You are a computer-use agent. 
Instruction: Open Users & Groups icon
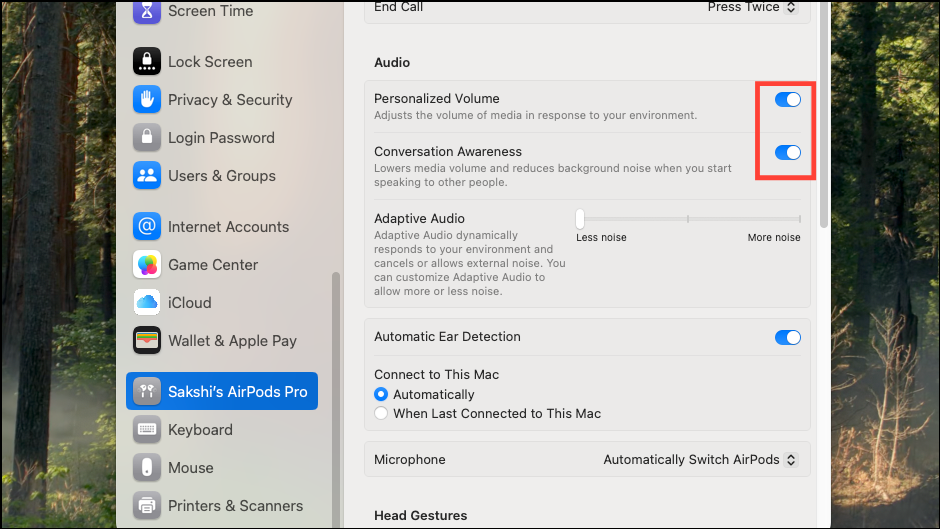pyautogui.click(x=147, y=176)
